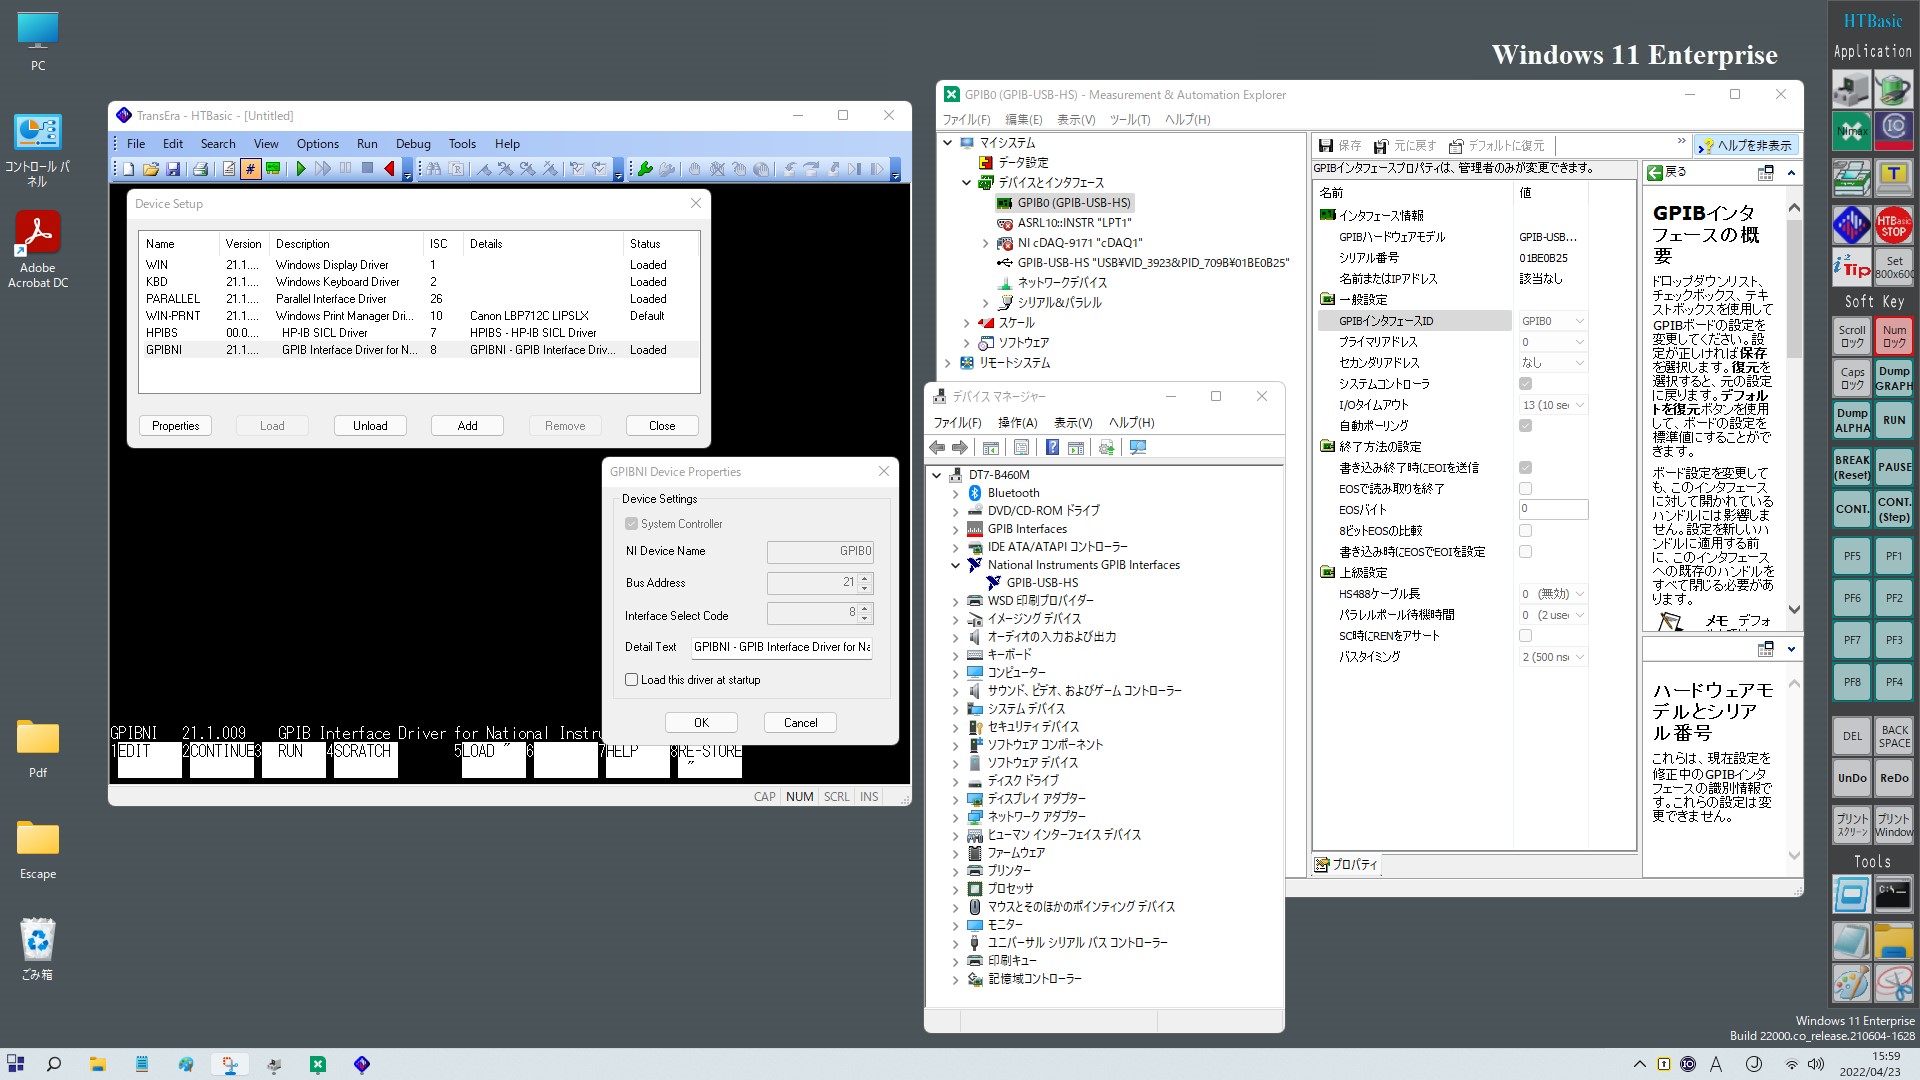Open taskbar Search icon
Screen dimensions: 1920x1080
[x=54, y=1064]
